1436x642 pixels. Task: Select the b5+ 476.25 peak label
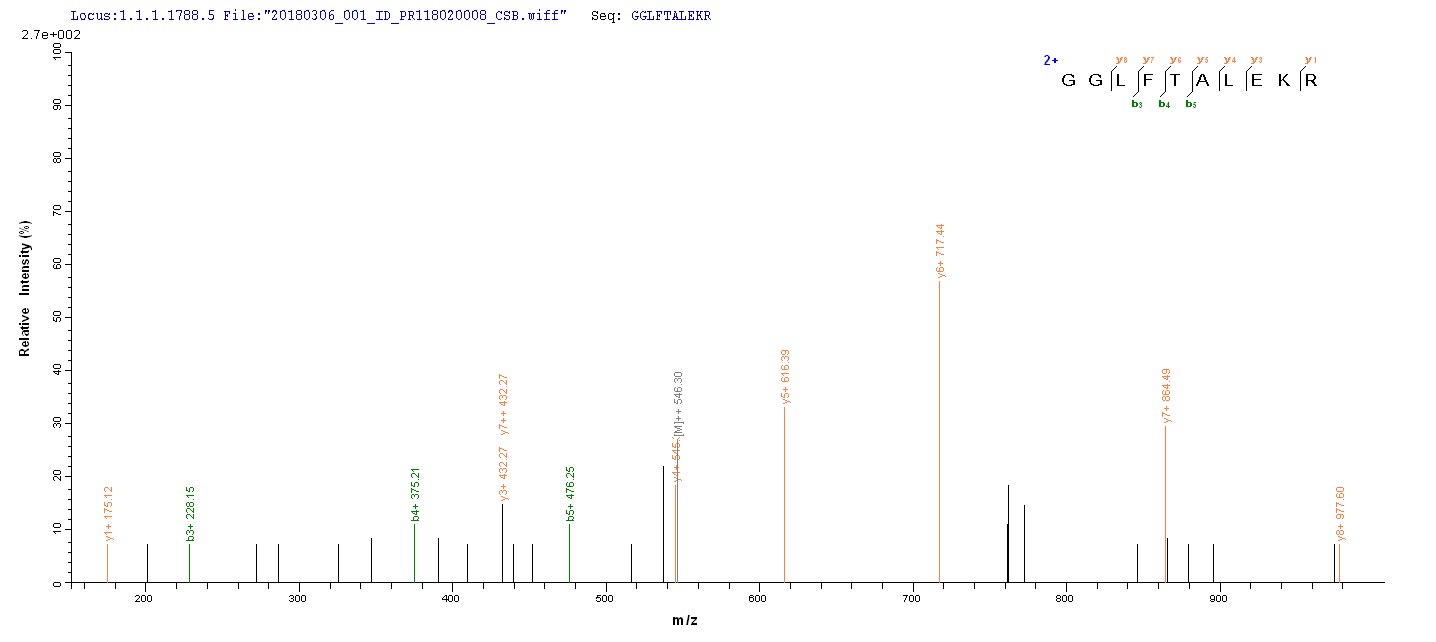tap(570, 494)
